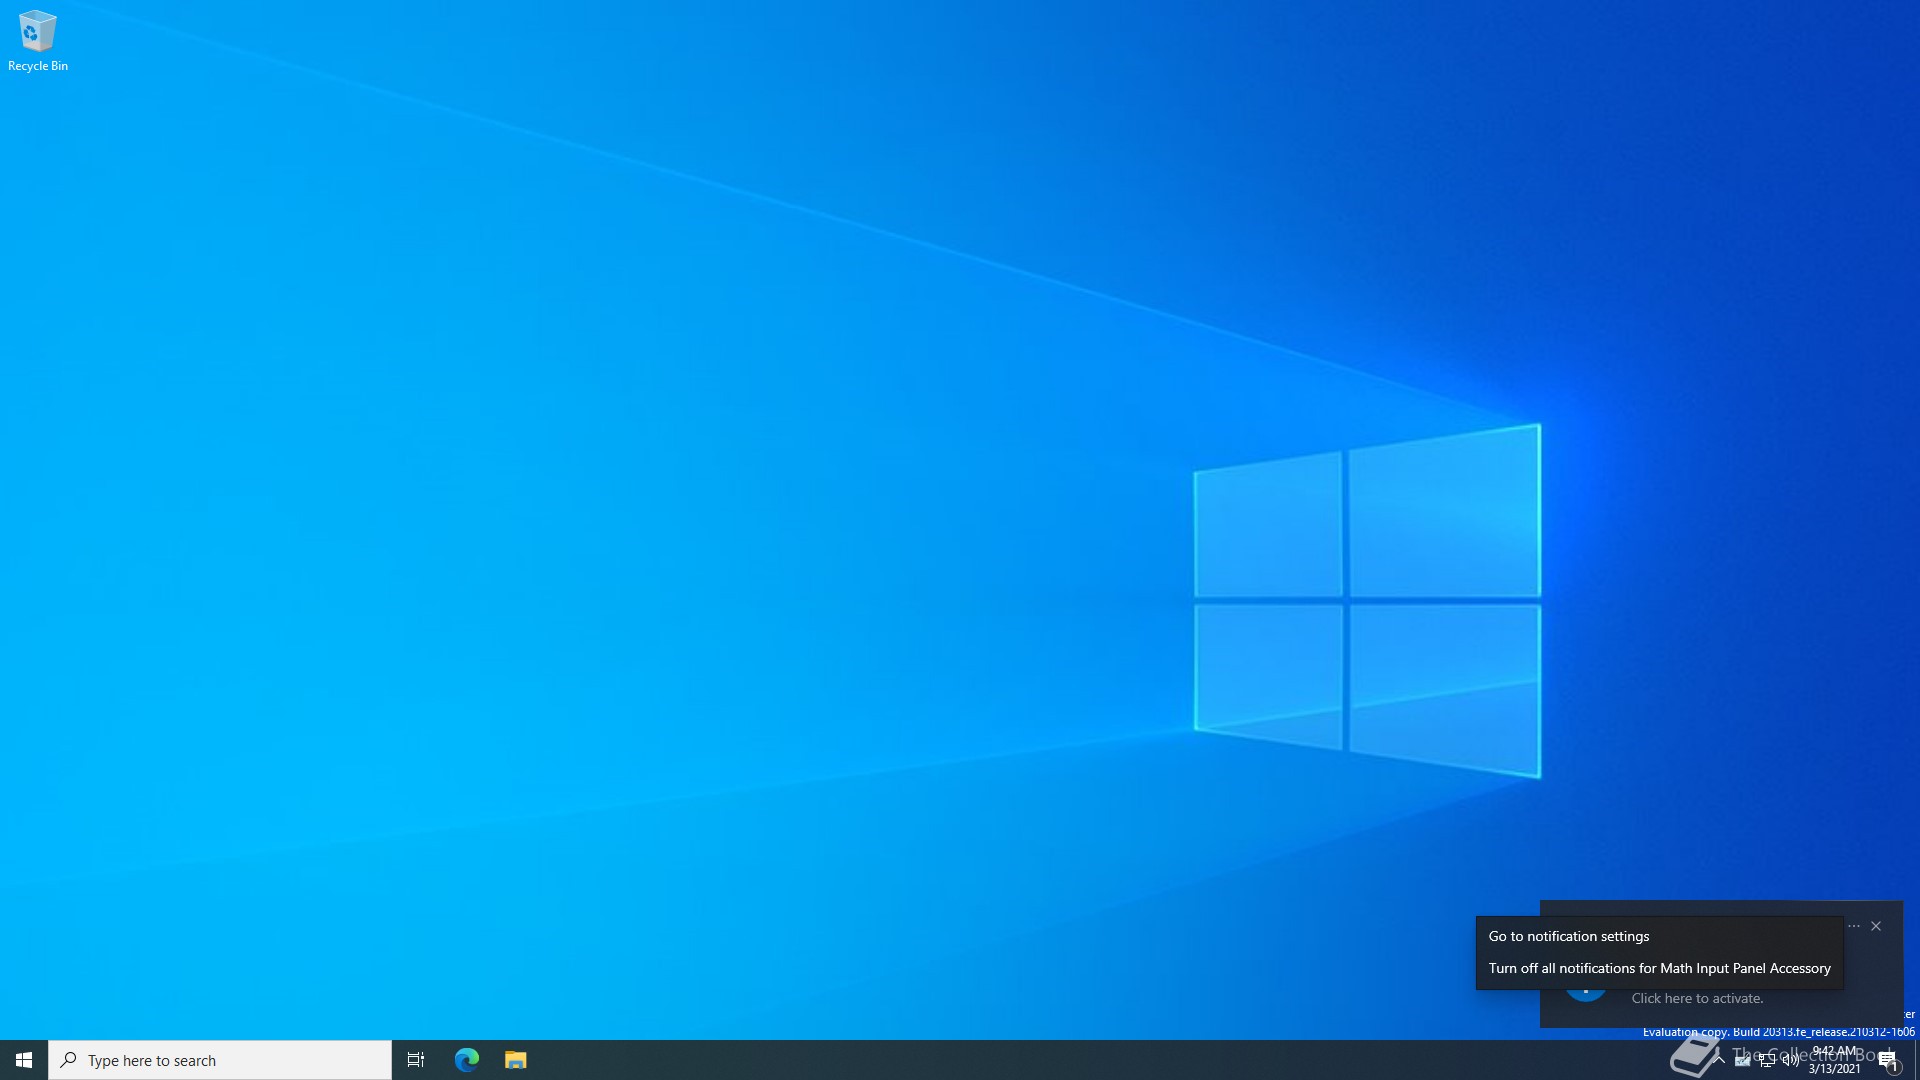Open Task View from the taskbar
Viewport: 1920px width, 1080px height.
tap(416, 1060)
